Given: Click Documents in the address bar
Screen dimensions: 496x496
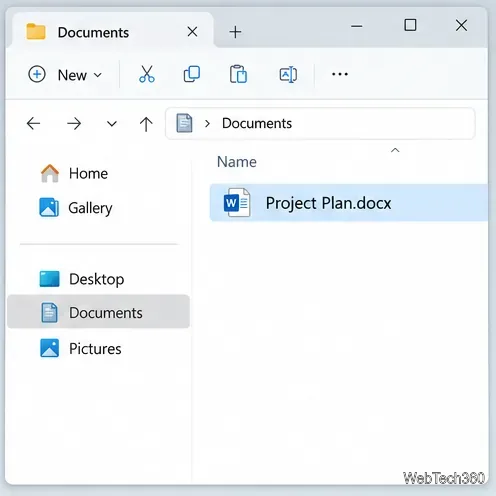Looking at the screenshot, I should [x=257, y=123].
